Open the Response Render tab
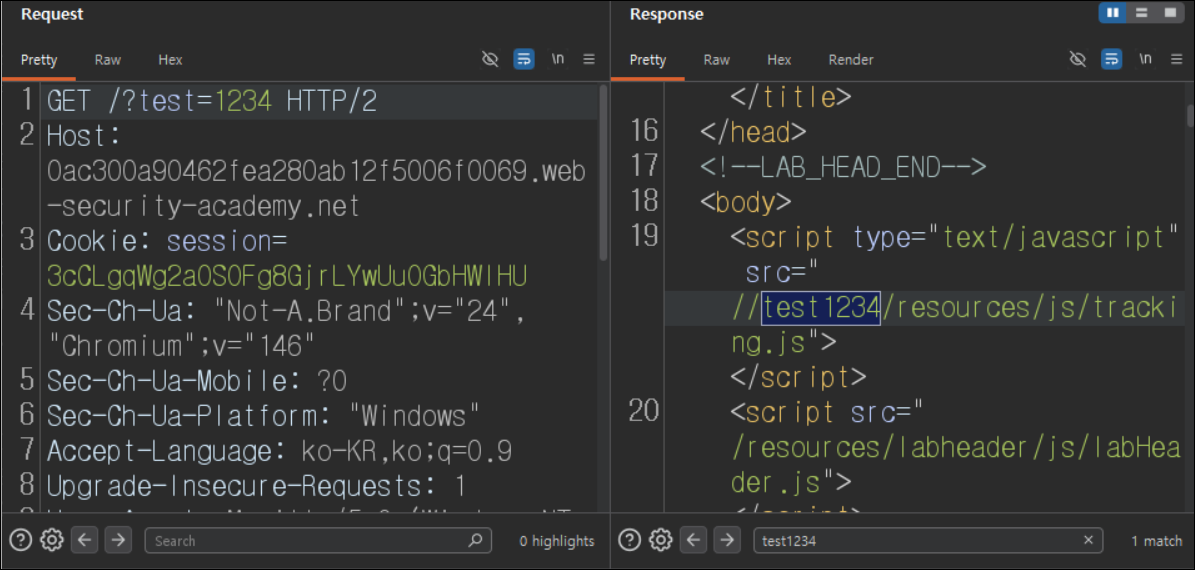1195x570 pixels. click(x=851, y=60)
